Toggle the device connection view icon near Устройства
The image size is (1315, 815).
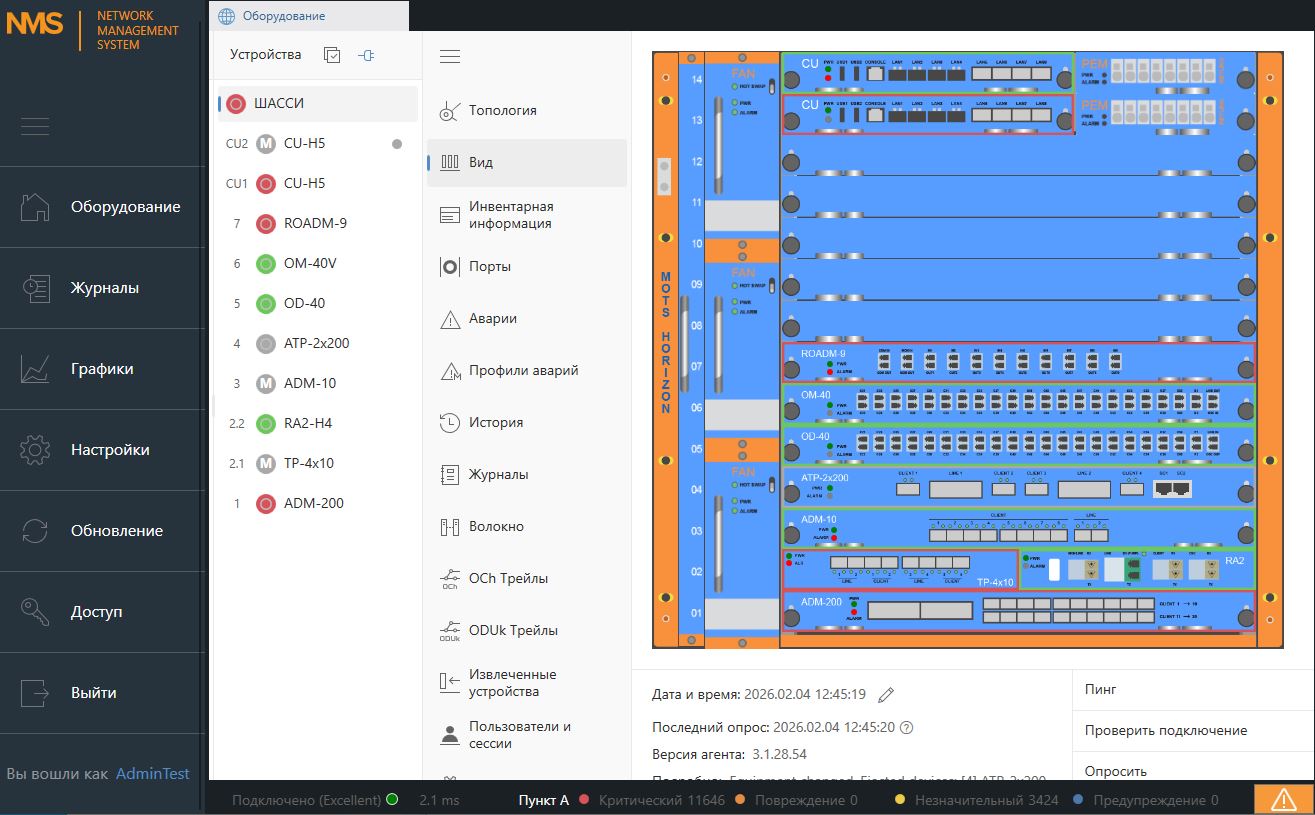(x=367, y=55)
